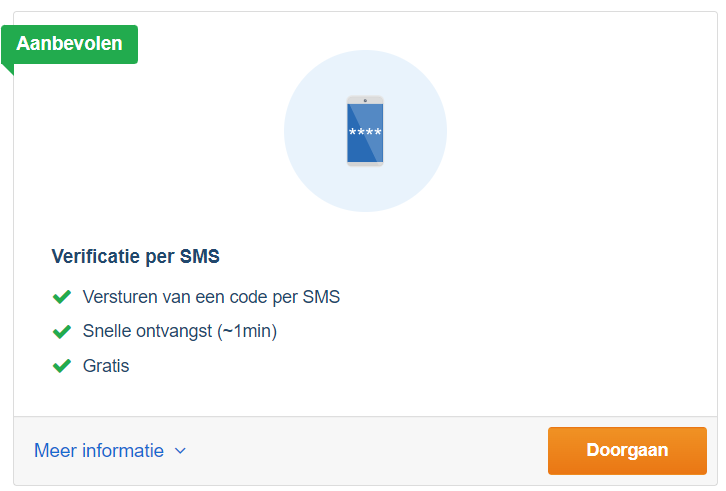Click the green checkmark beside Versturen van een code
Viewport: 726px width, 491px height.
tap(62, 296)
